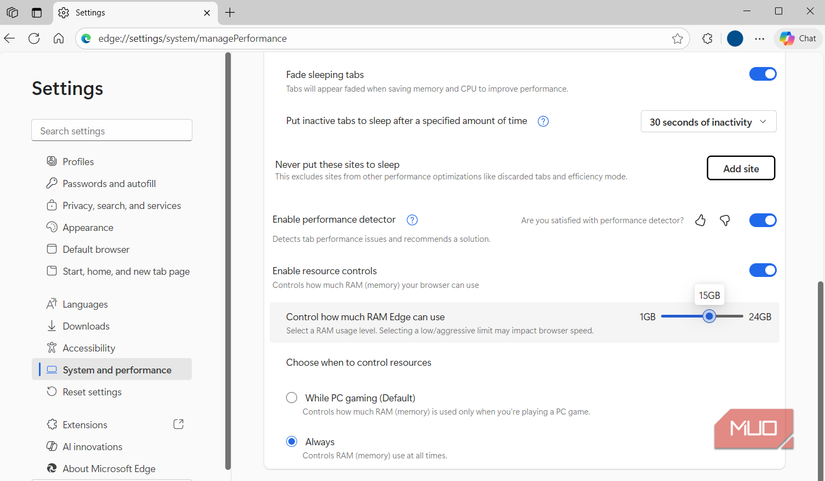Click the 24GB slider maximum label
The height and width of the screenshot is (481, 825).
[x=760, y=317]
